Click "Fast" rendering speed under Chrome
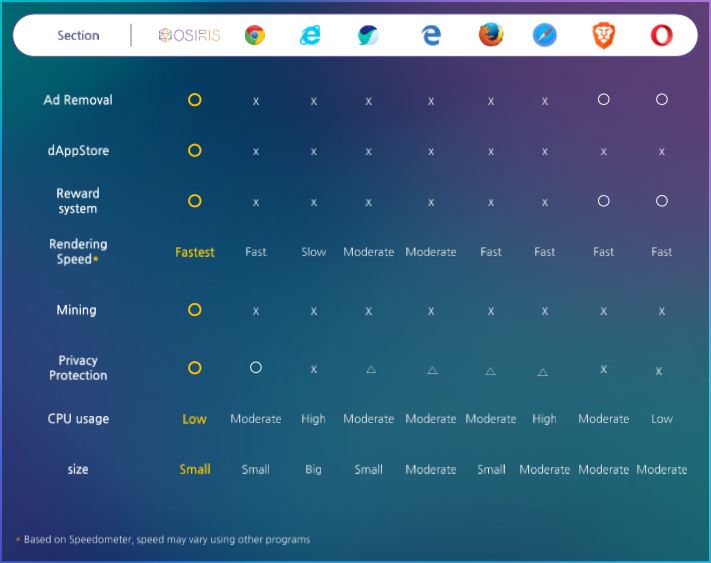 tap(256, 252)
